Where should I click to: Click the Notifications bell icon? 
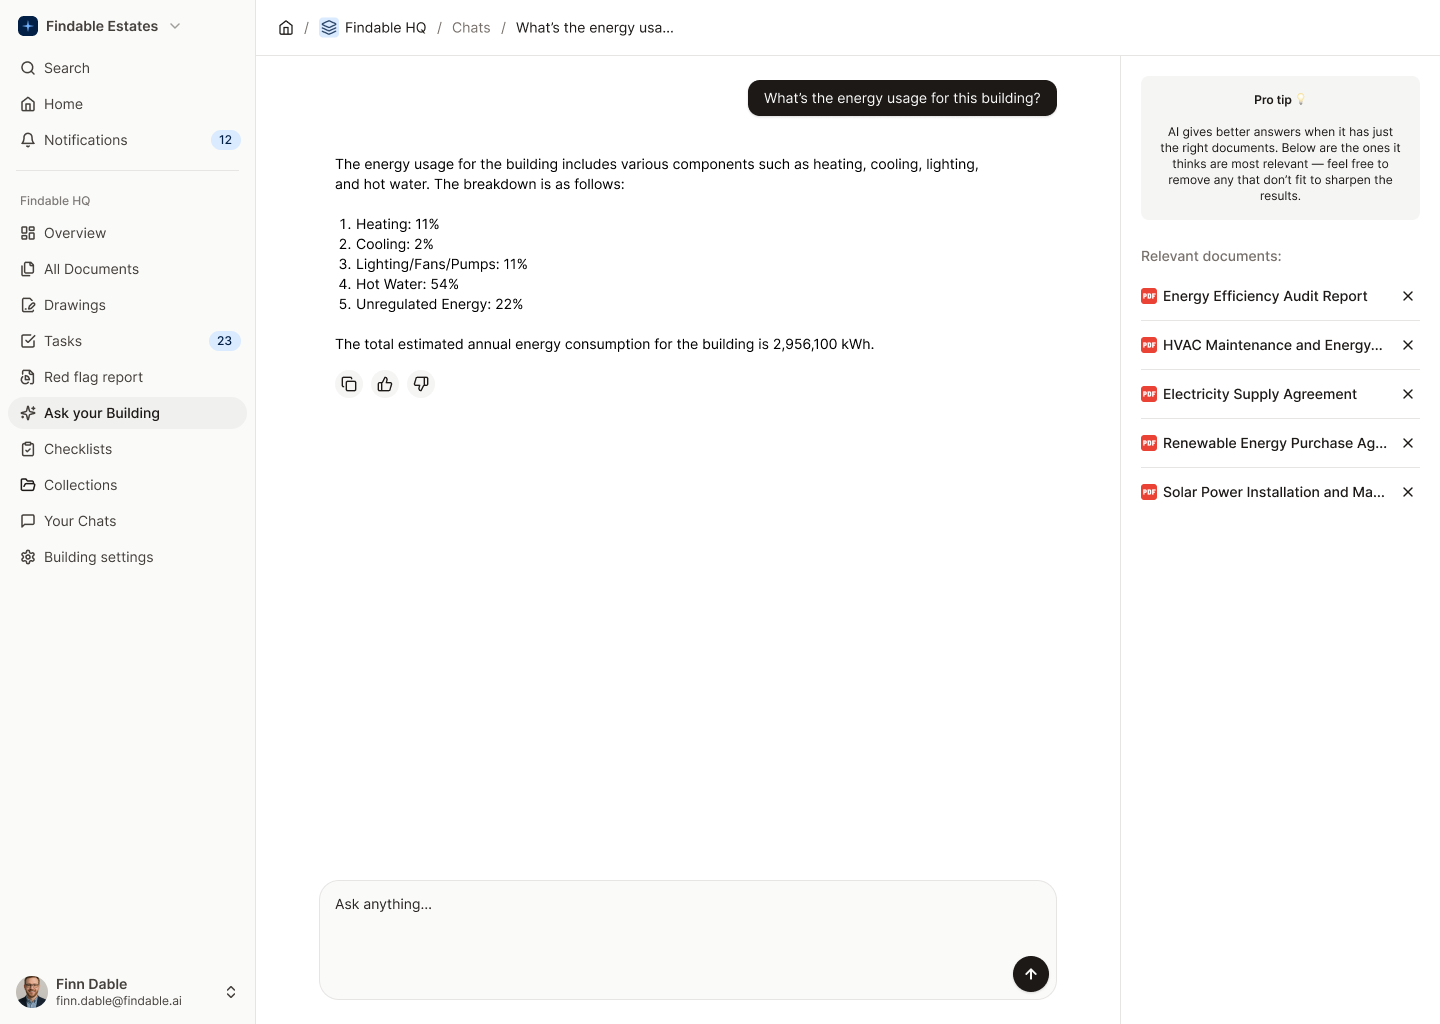(28, 140)
